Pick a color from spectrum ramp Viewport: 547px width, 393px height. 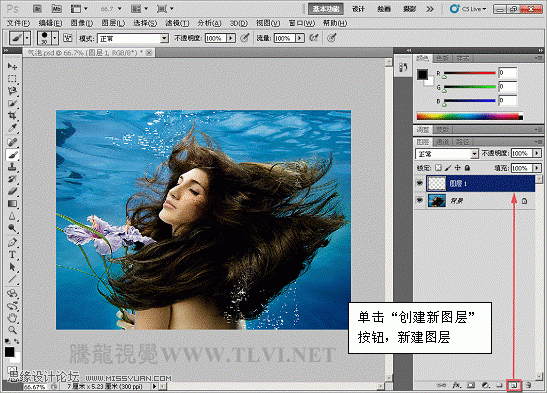click(x=470, y=116)
